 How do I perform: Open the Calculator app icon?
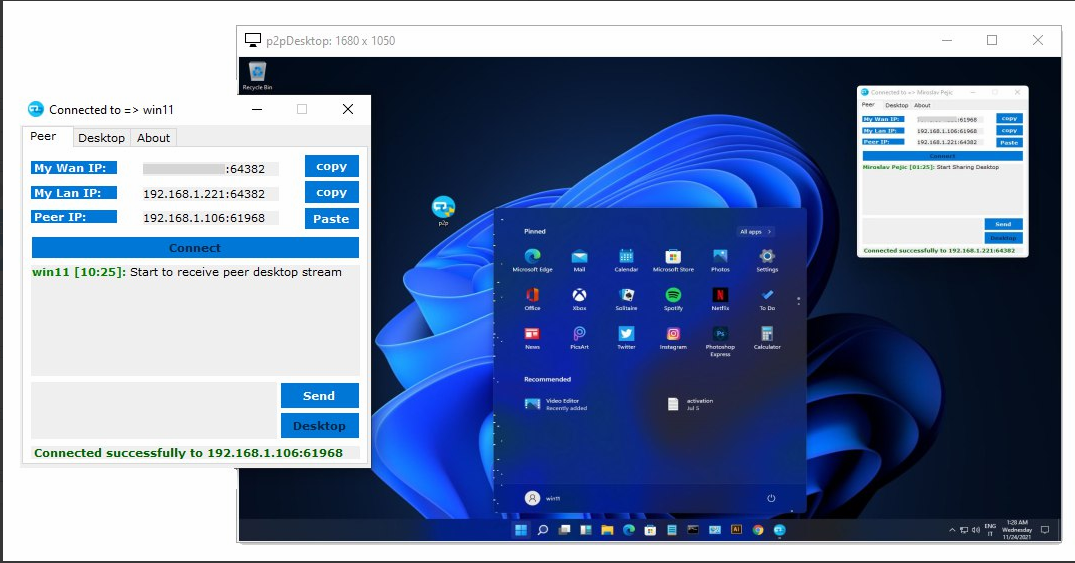coord(767,334)
